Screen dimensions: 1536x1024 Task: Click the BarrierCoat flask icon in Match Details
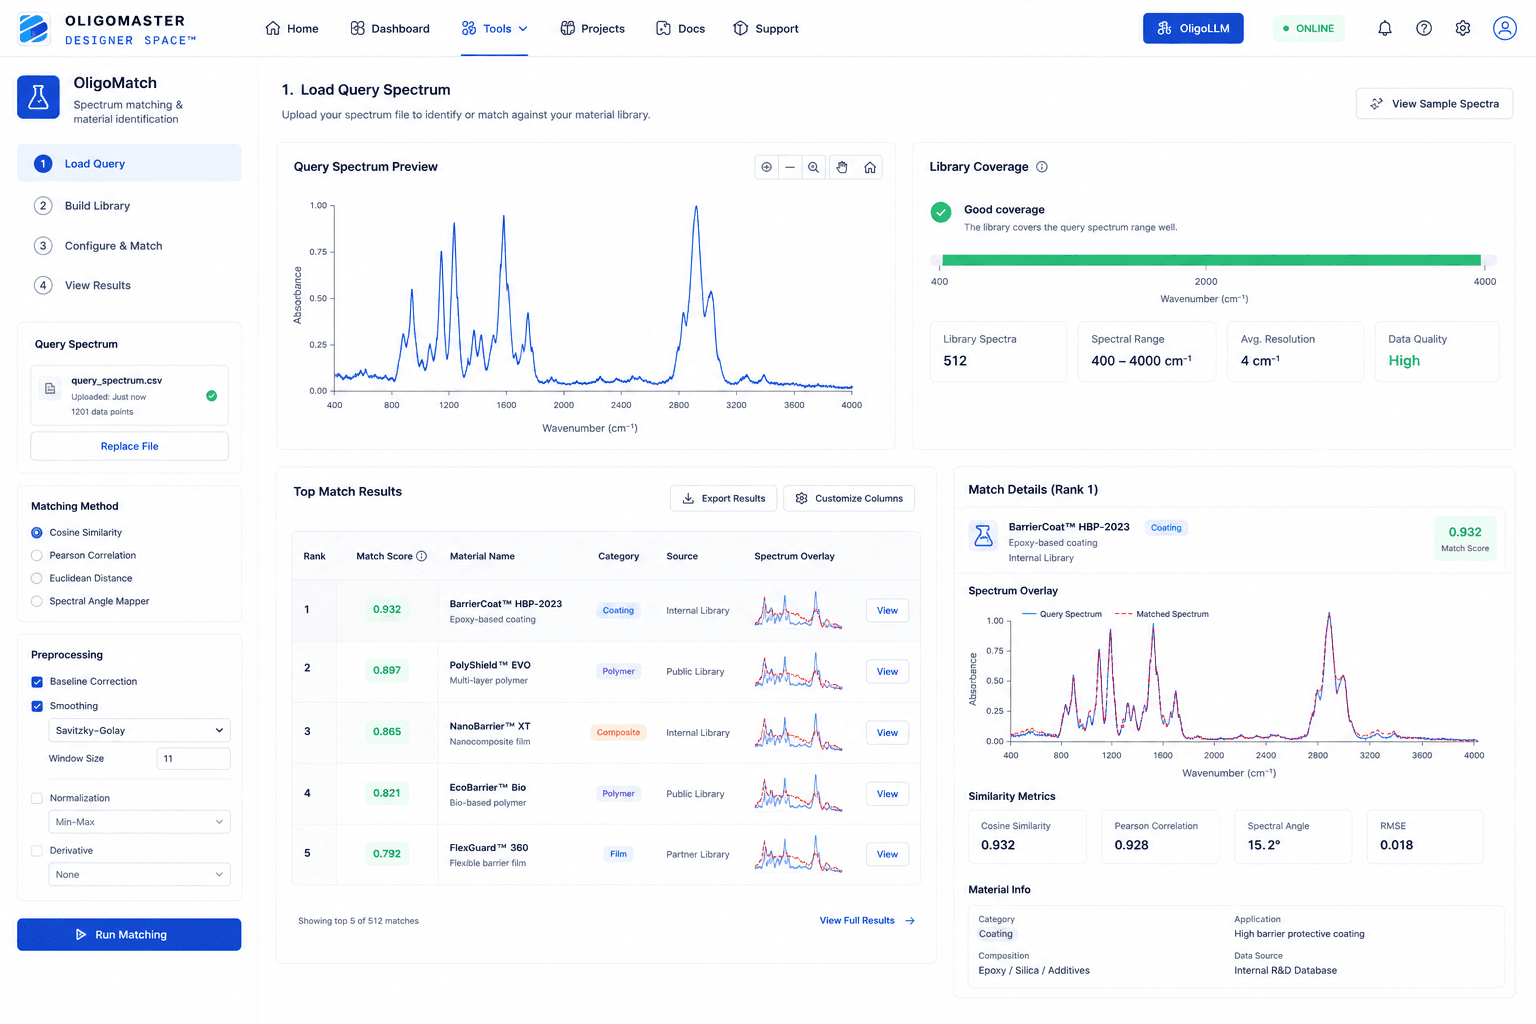[x=984, y=536]
